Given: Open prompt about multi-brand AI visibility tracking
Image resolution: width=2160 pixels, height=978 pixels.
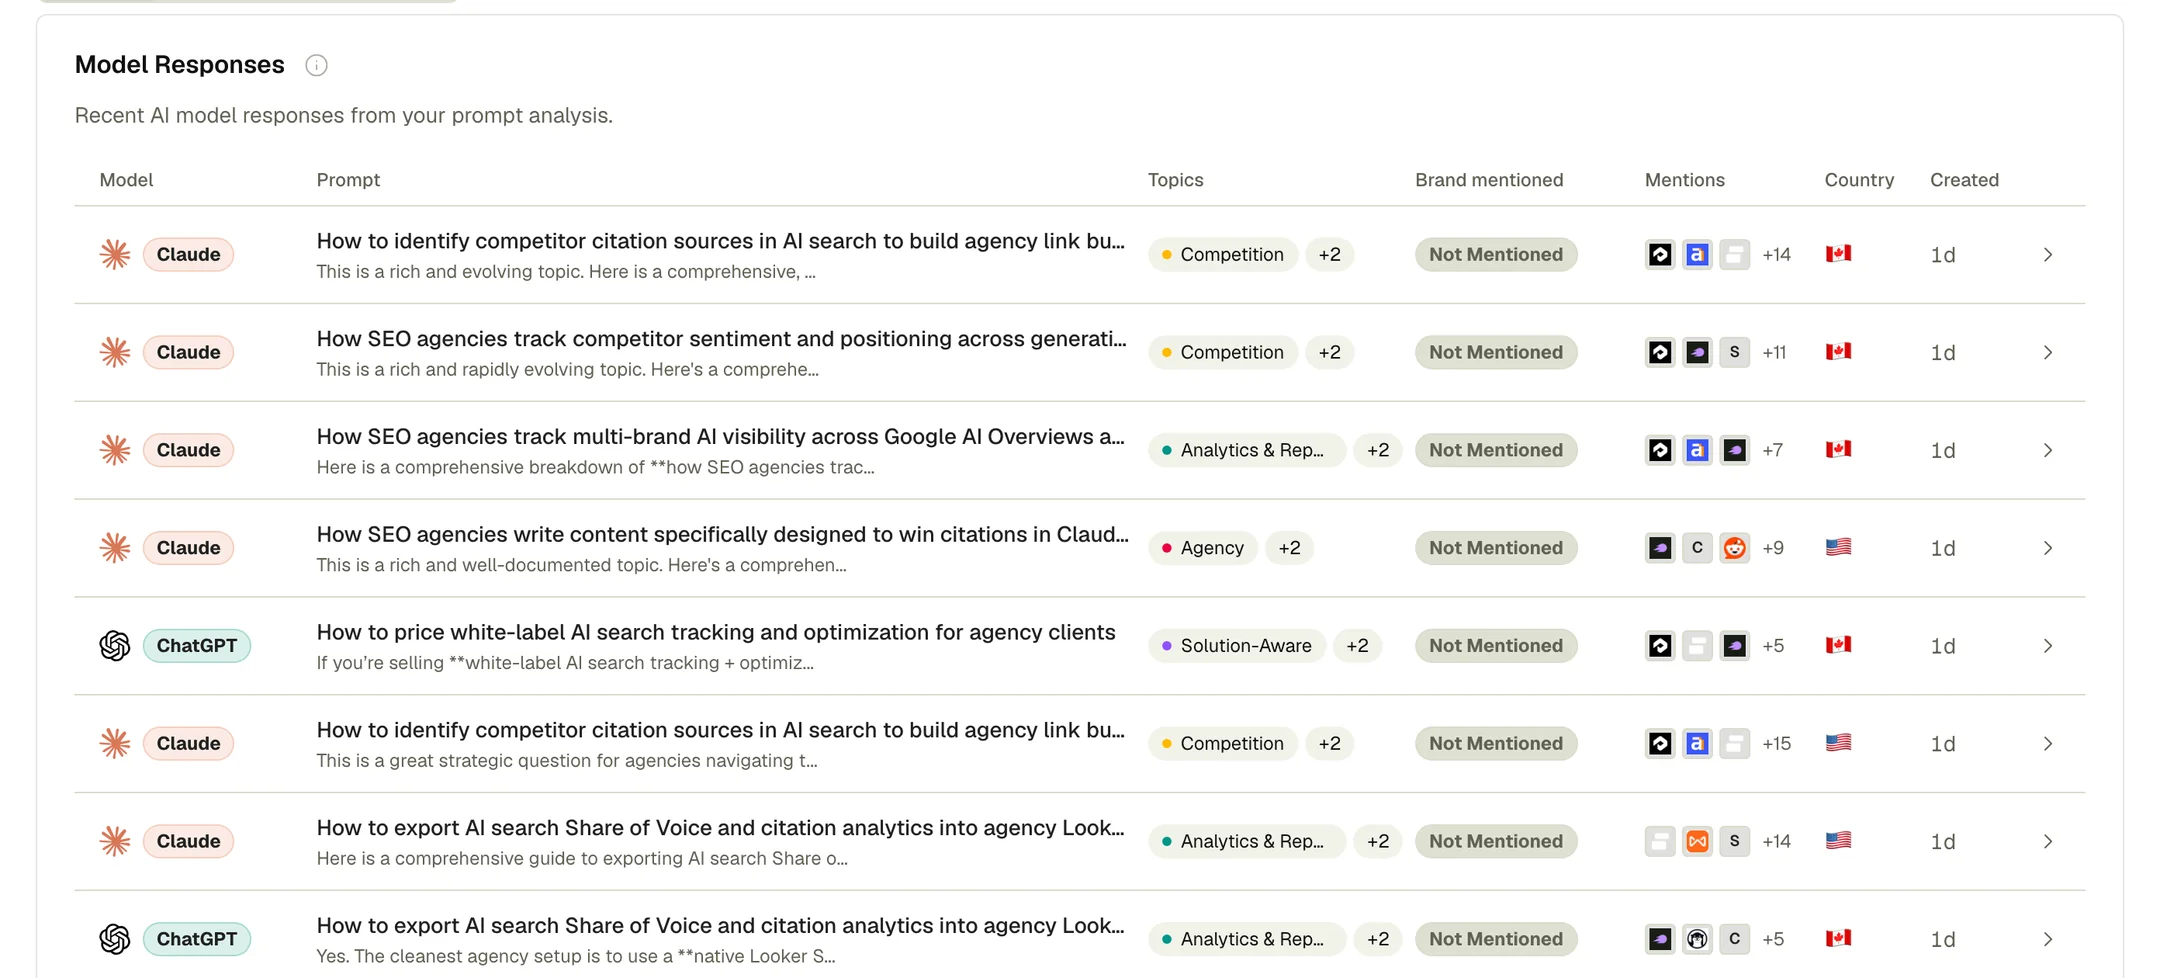Looking at the screenshot, I should (x=720, y=437).
